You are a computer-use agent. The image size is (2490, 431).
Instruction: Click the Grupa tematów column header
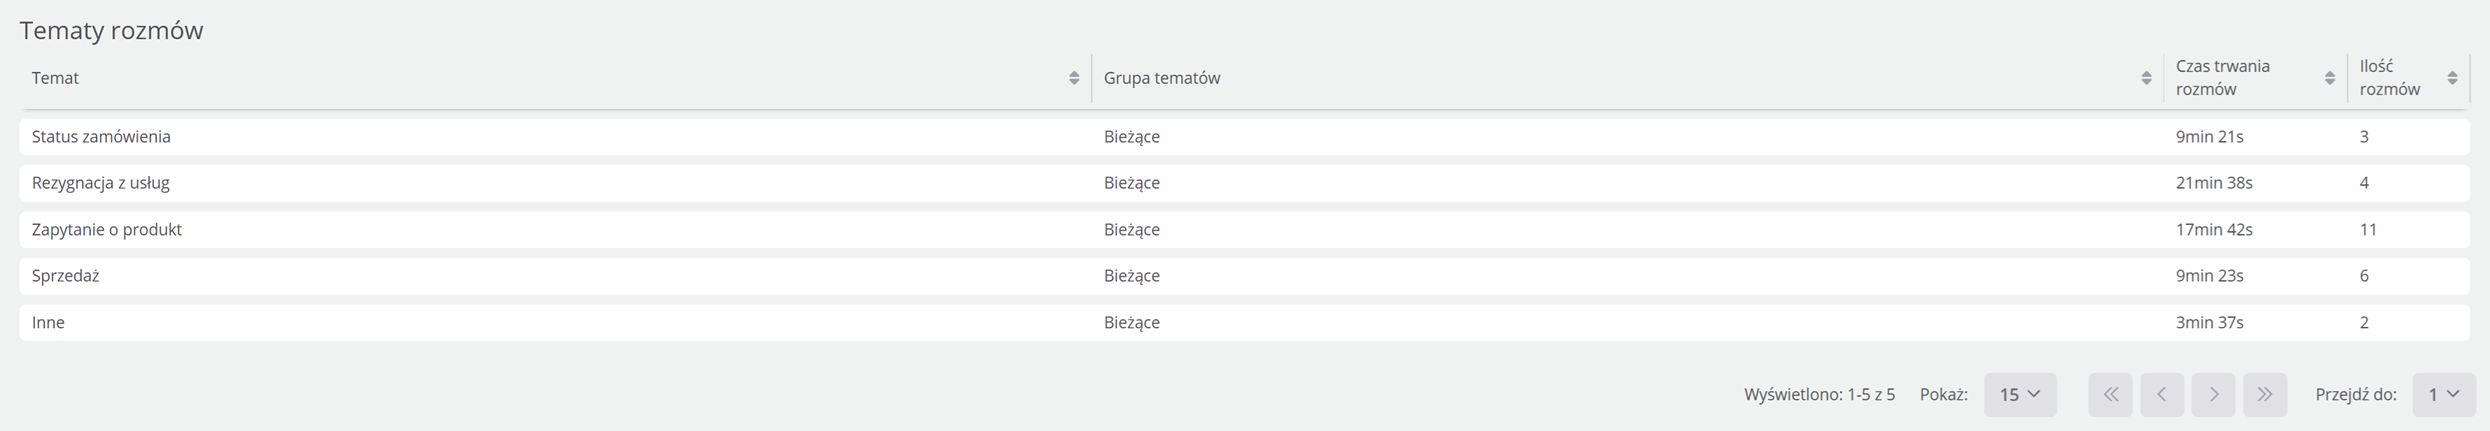(x=1162, y=78)
